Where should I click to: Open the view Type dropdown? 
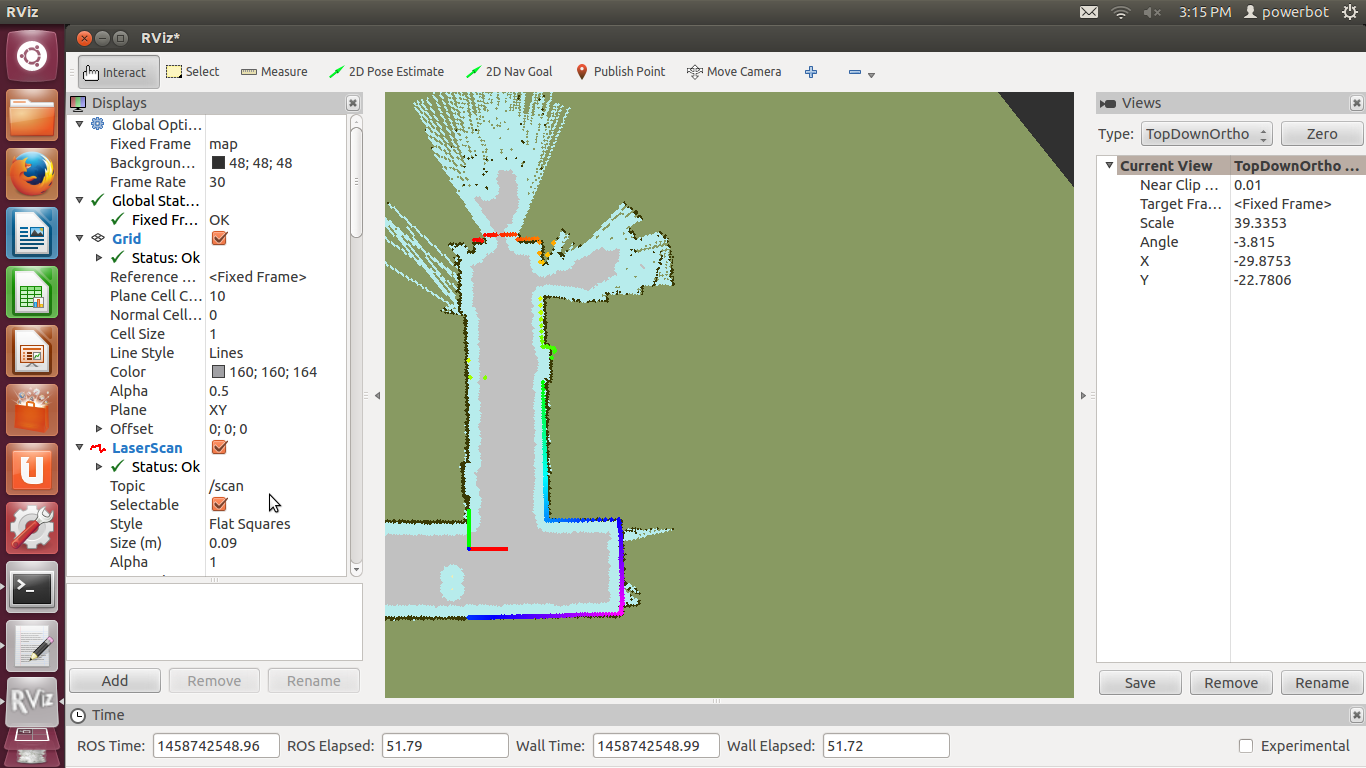(1206, 134)
